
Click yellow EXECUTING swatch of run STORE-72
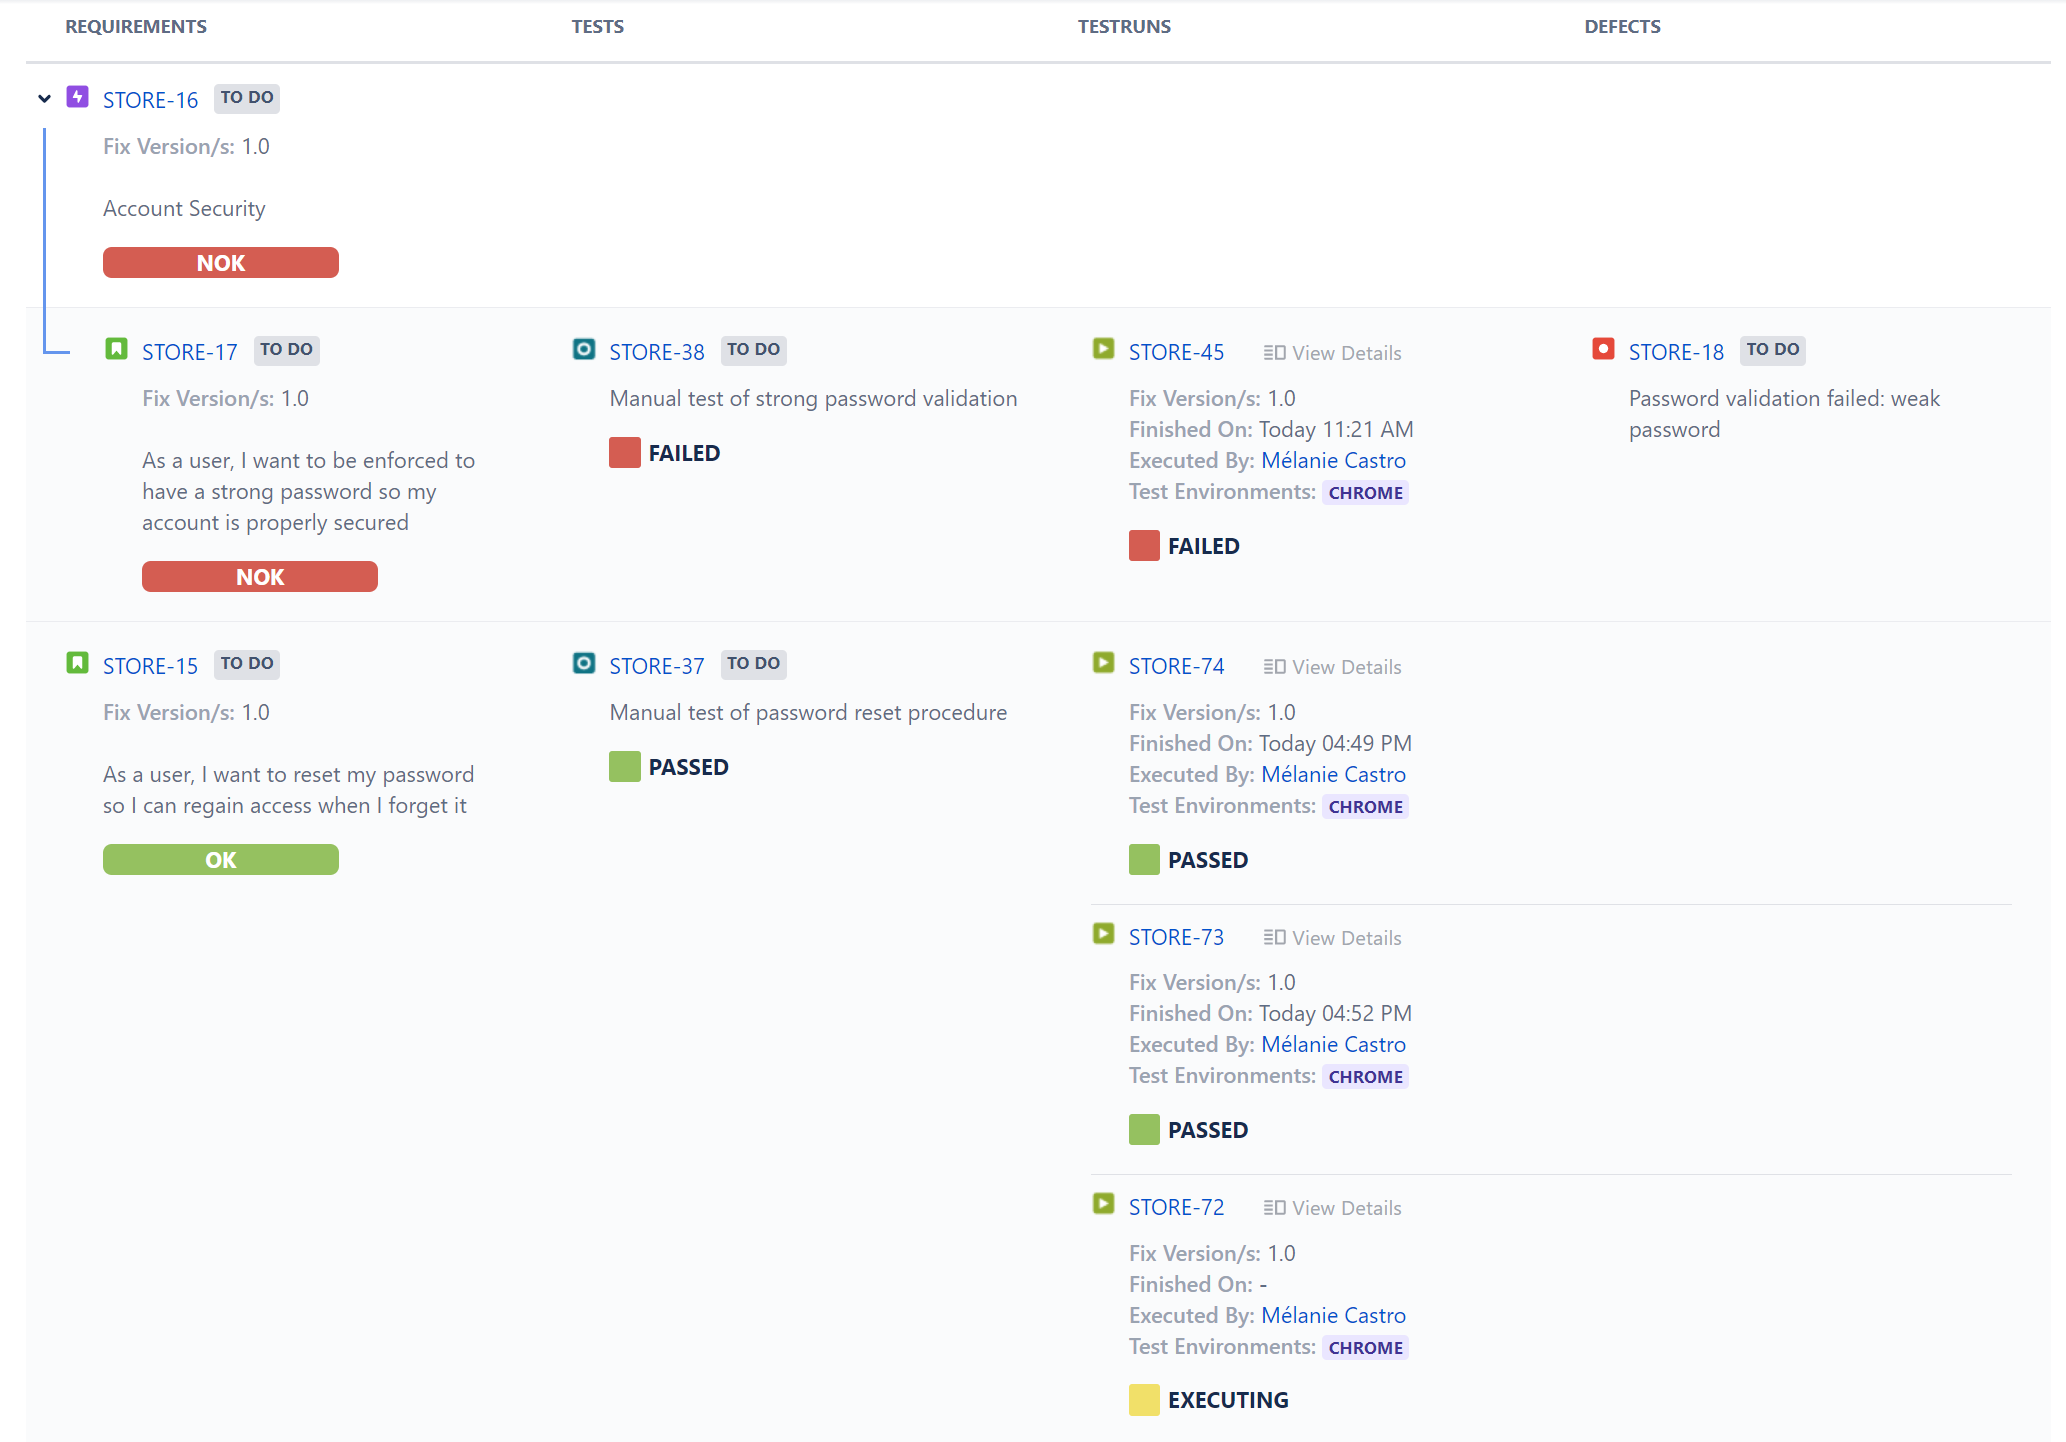[x=1144, y=1400]
